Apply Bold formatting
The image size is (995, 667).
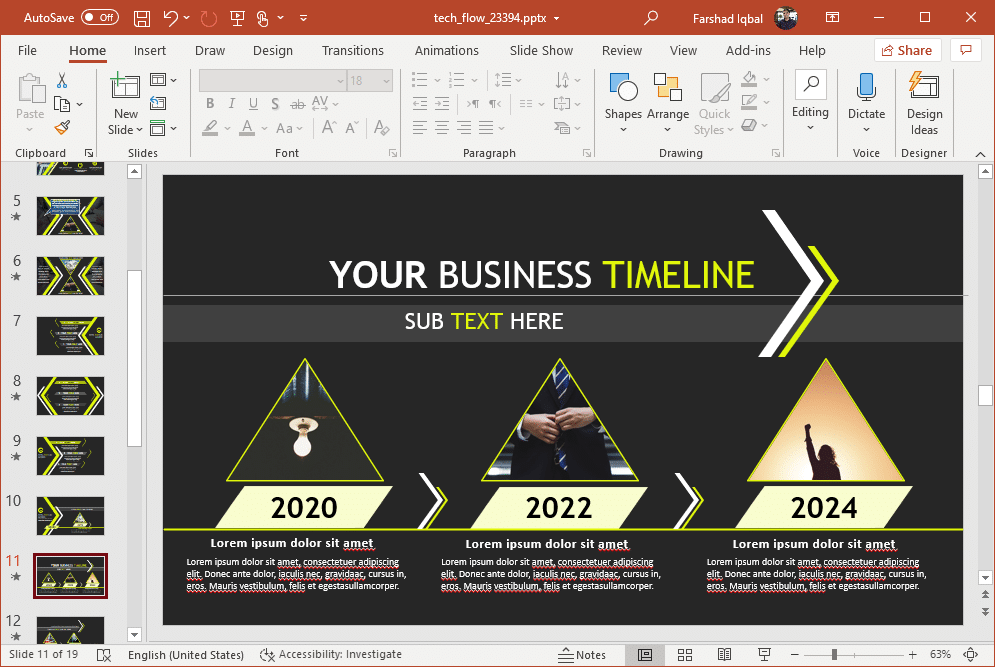(x=210, y=103)
